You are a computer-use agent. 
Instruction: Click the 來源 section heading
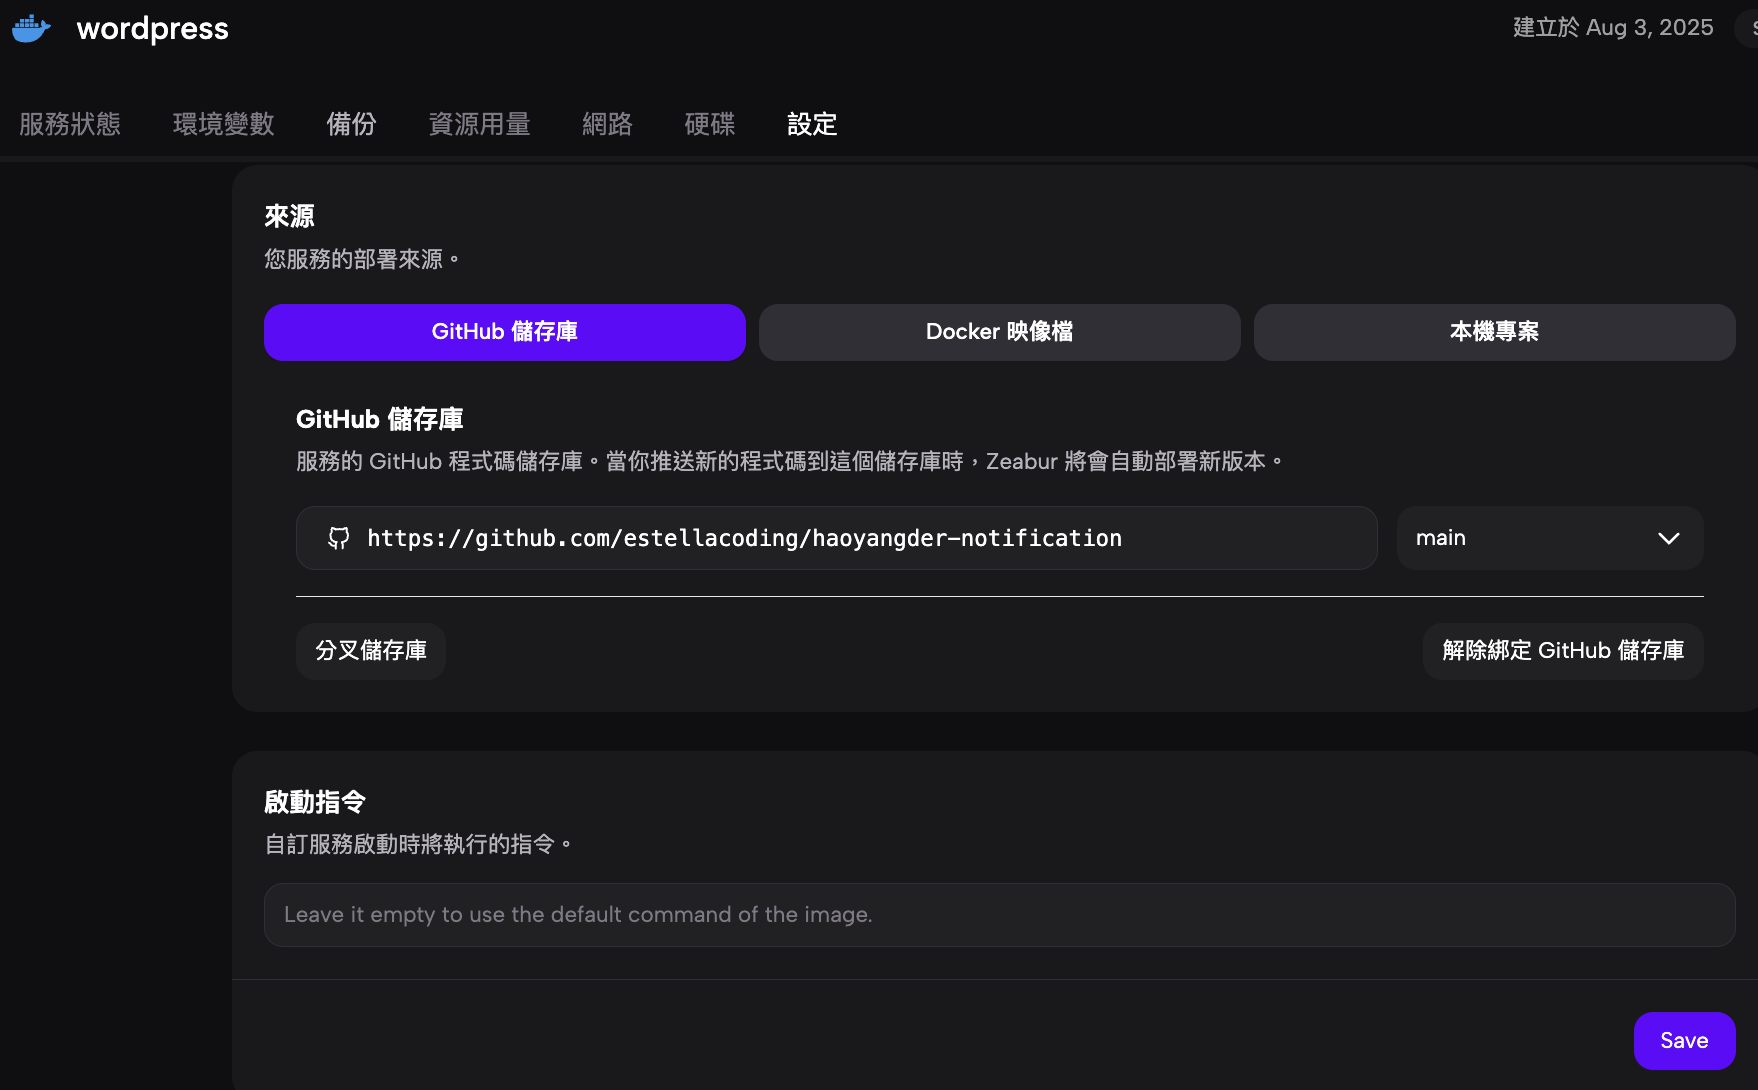click(x=290, y=216)
